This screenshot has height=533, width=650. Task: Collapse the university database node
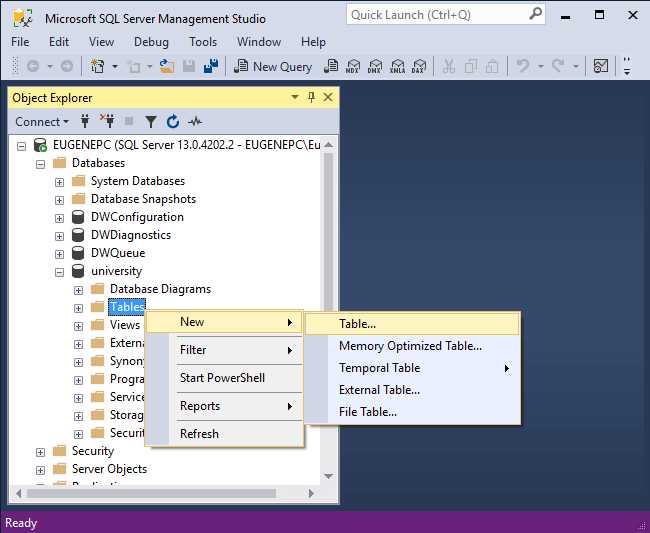click(x=60, y=271)
